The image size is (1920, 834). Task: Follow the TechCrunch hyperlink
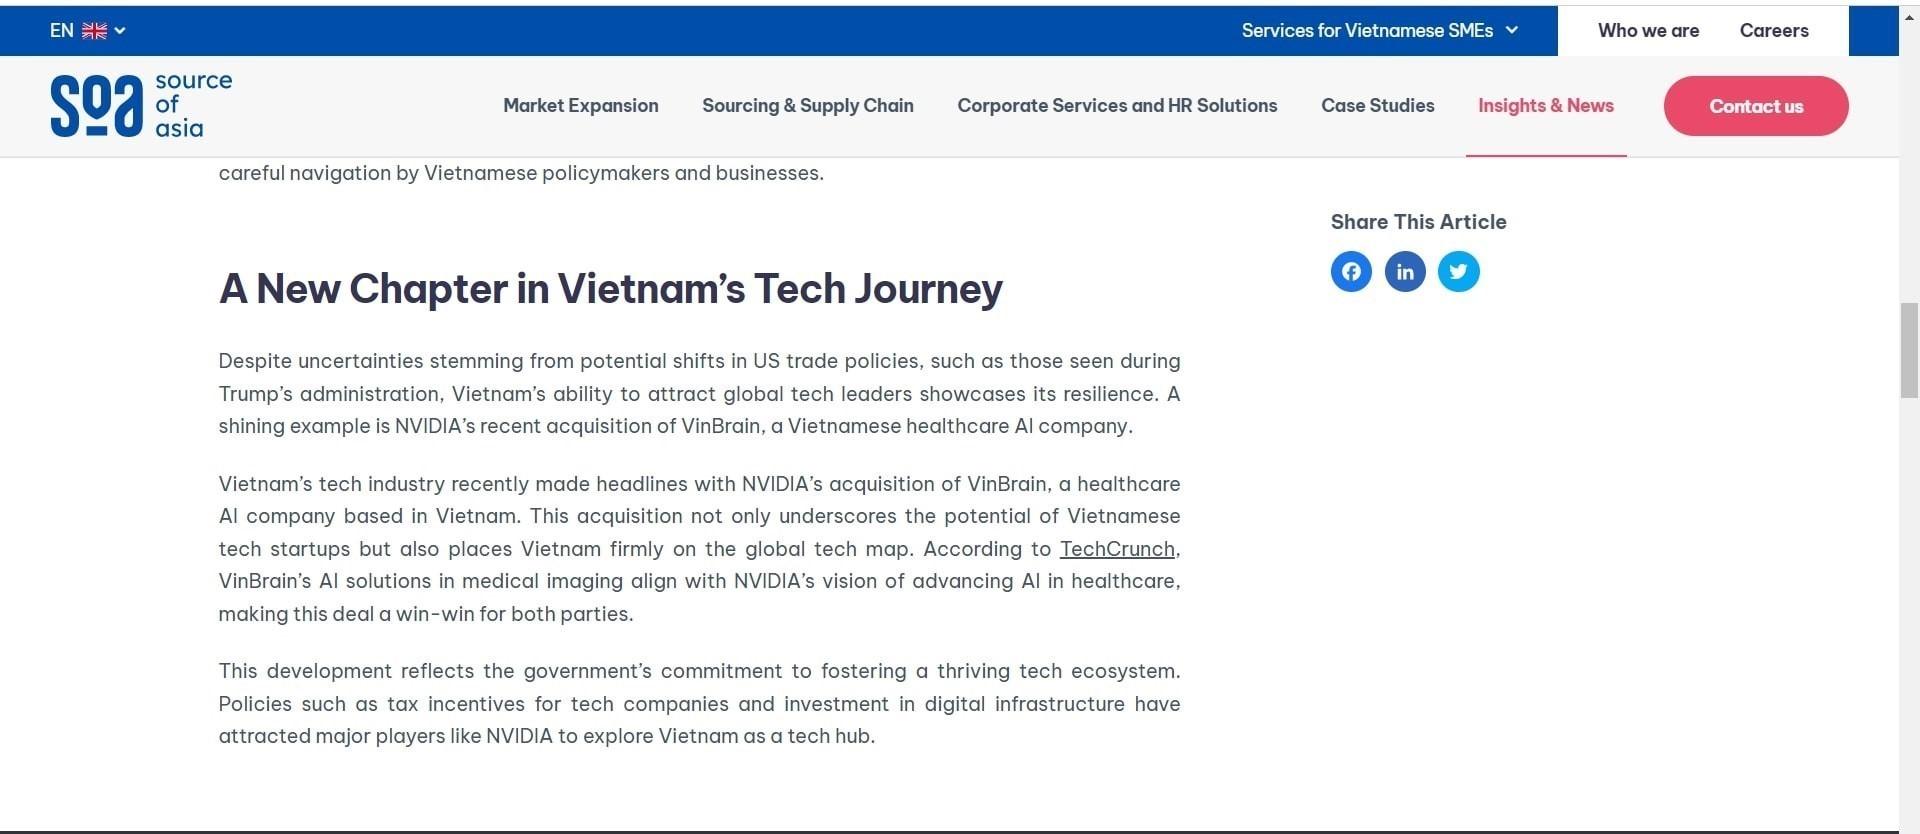coord(1116,549)
